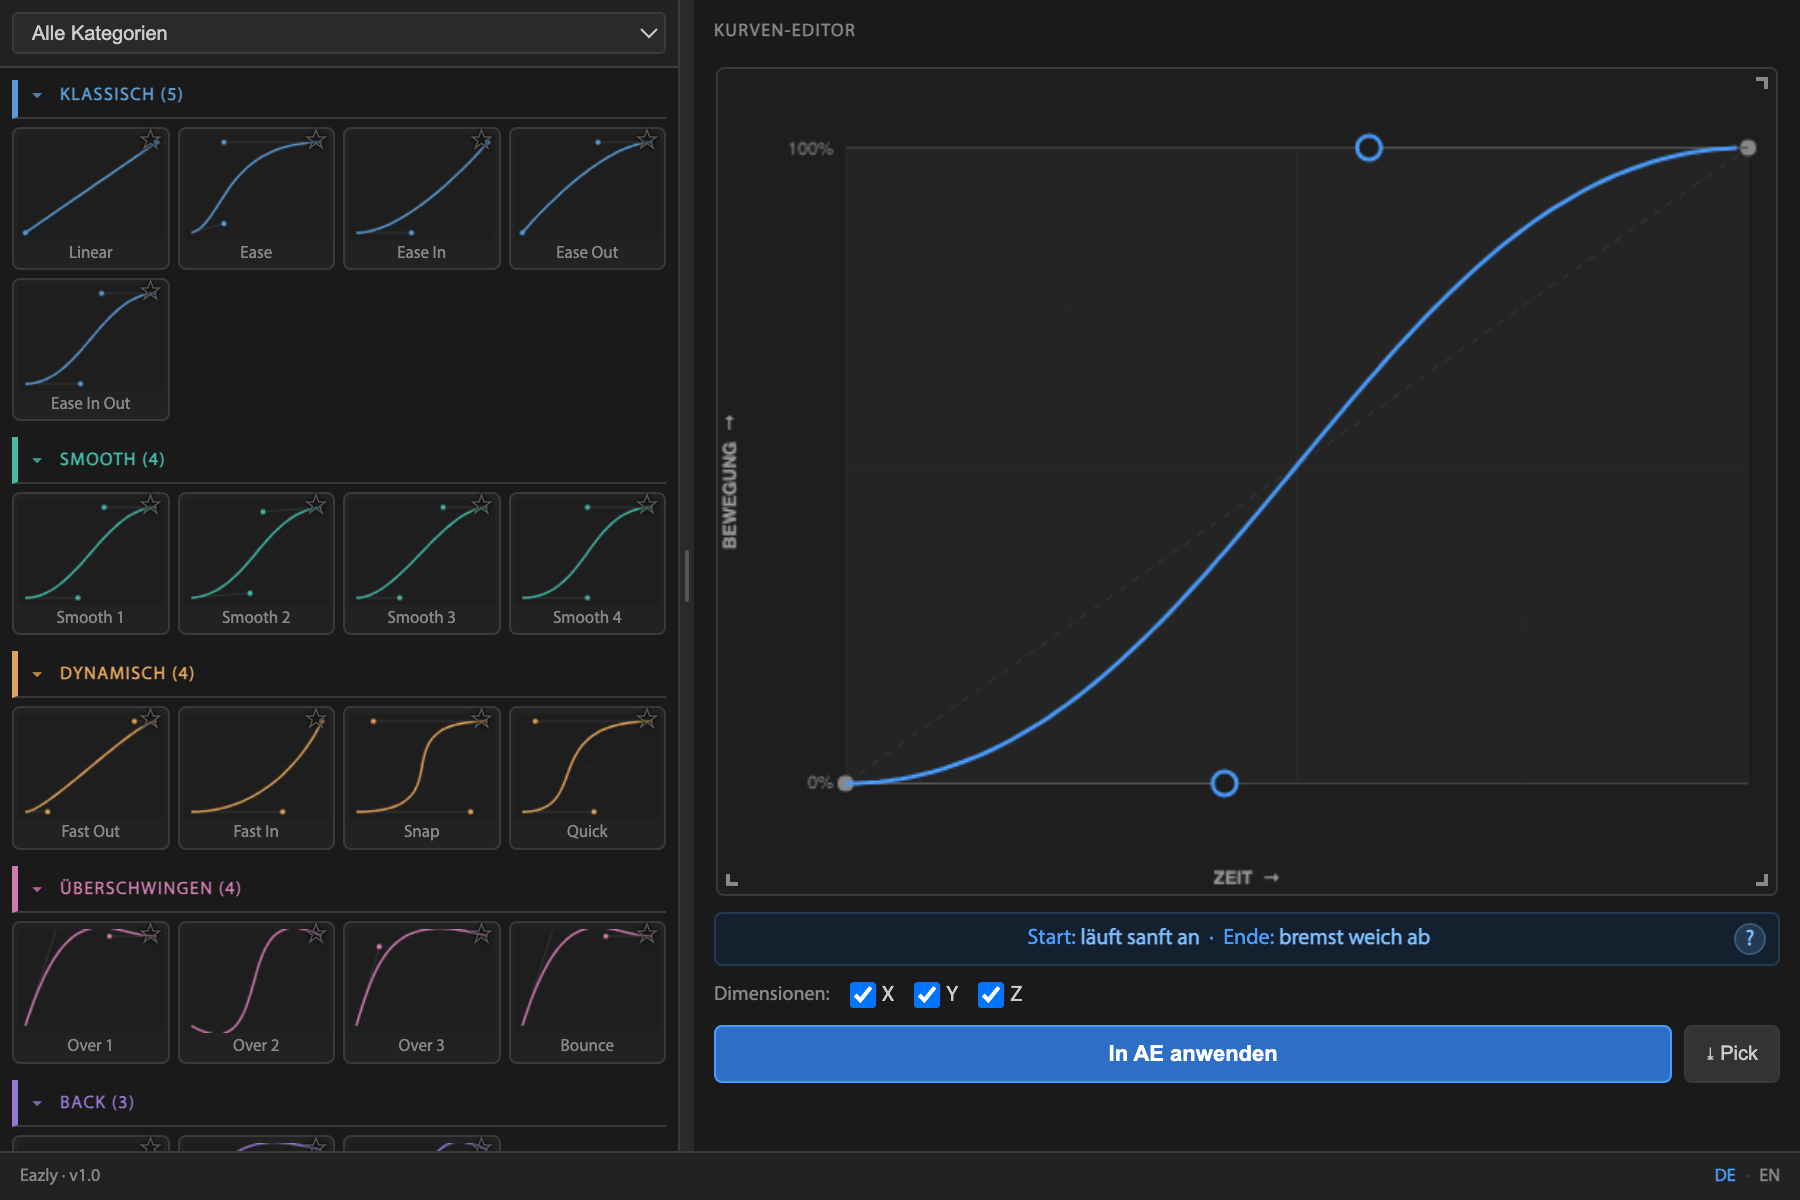Load the Smooth 4 preset thumbnail

coord(587,563)
